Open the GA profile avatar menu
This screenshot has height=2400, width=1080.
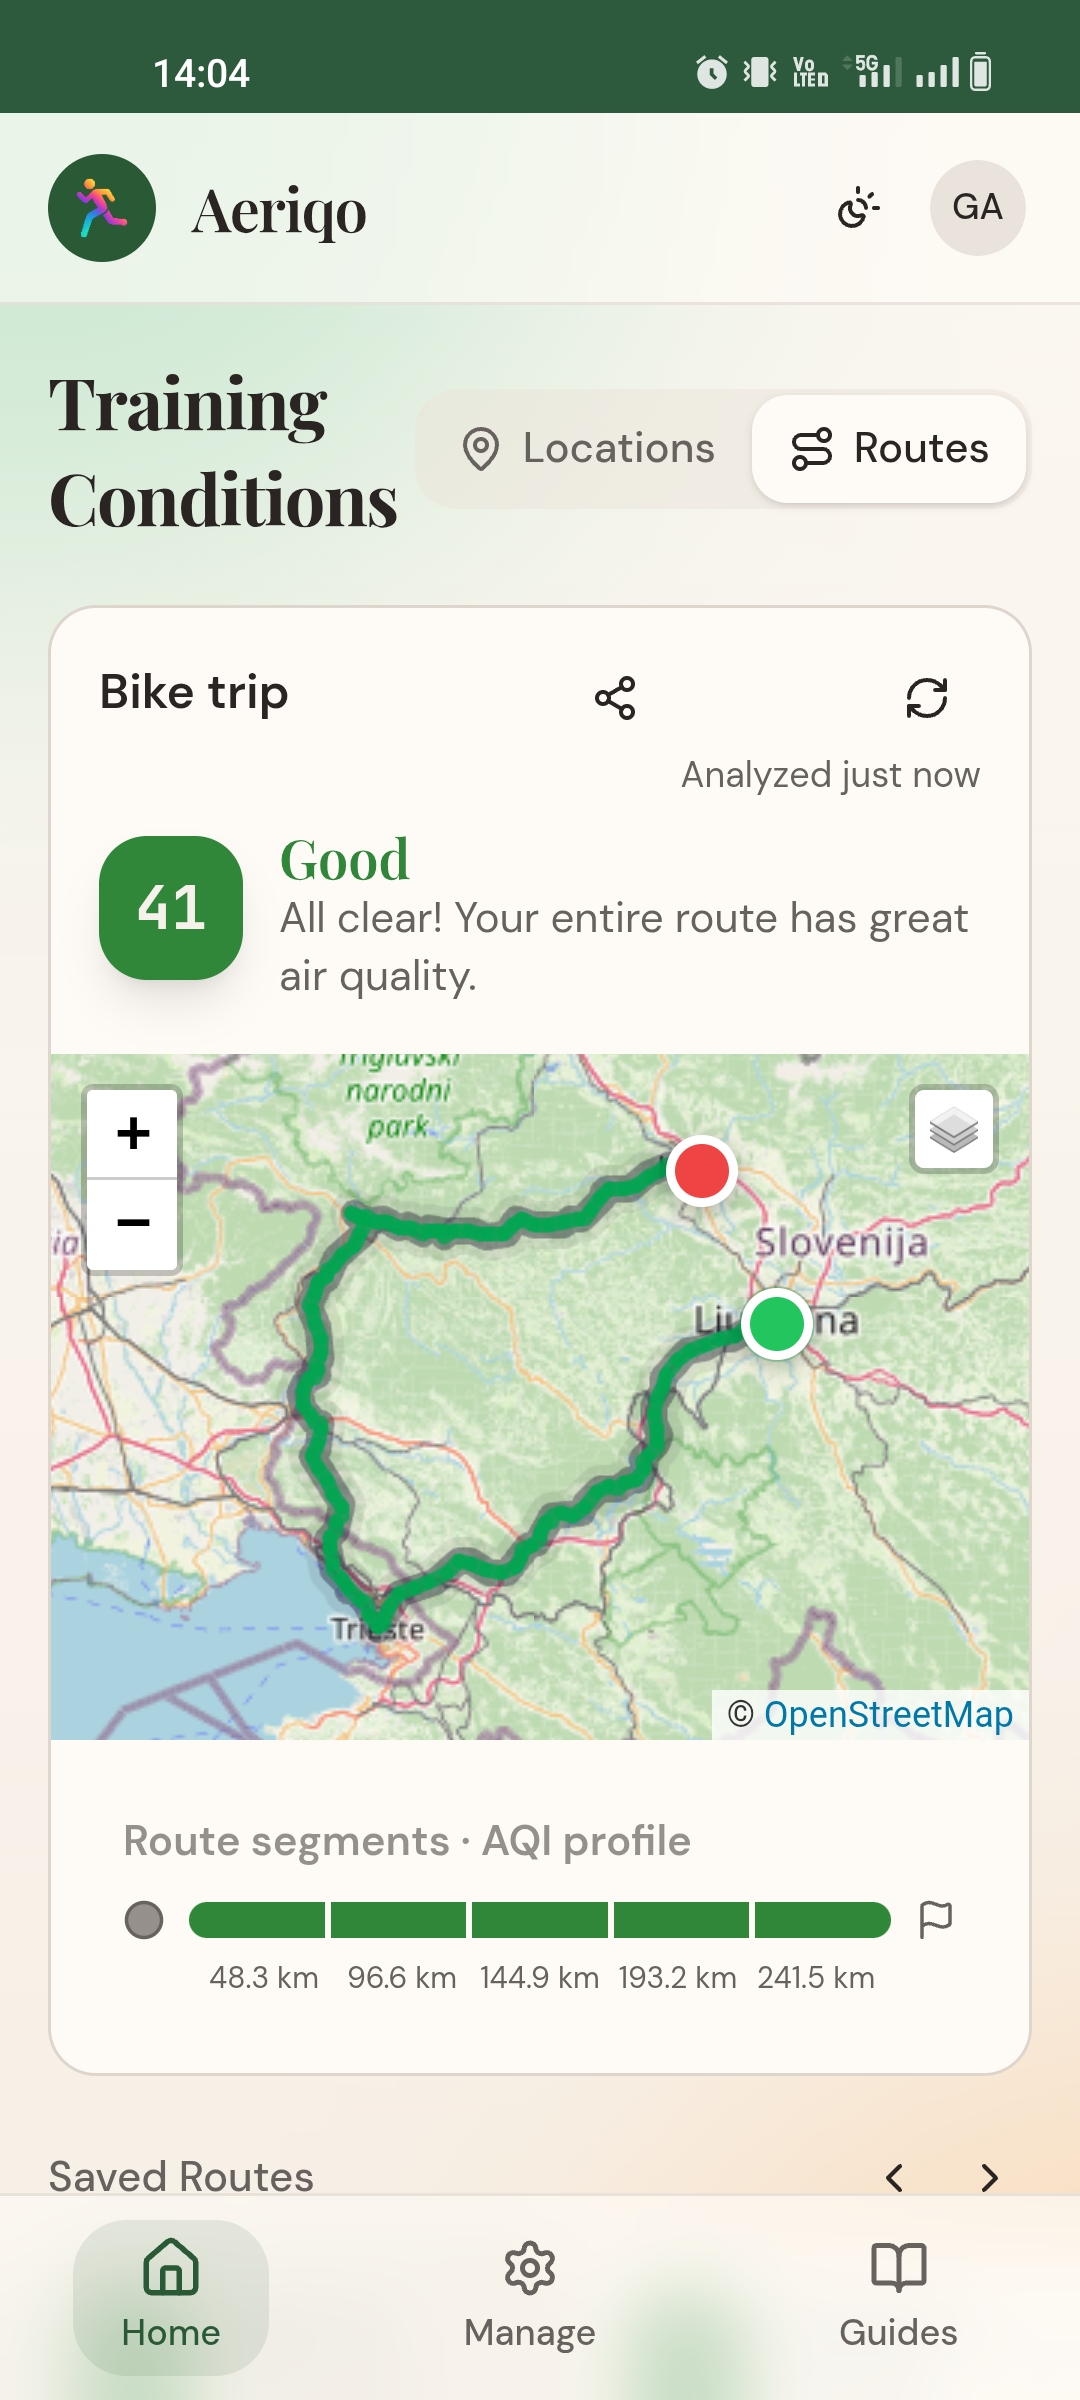point(977,208)
